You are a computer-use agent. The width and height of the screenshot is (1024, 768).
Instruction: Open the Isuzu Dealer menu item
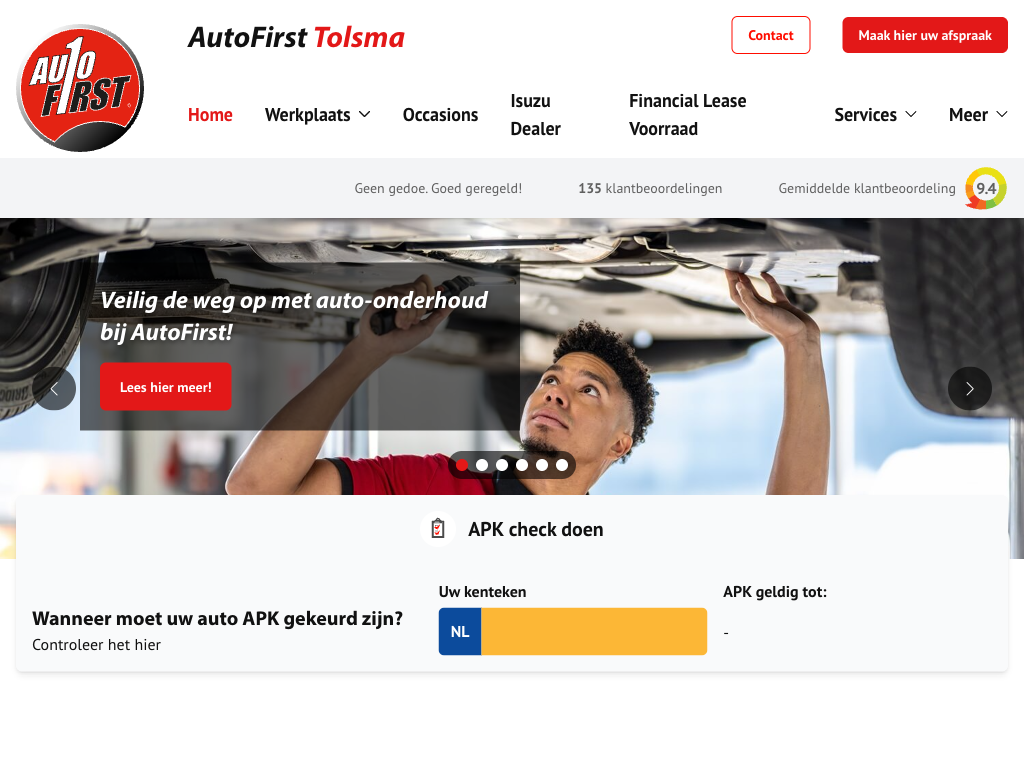tap(536, 115)
